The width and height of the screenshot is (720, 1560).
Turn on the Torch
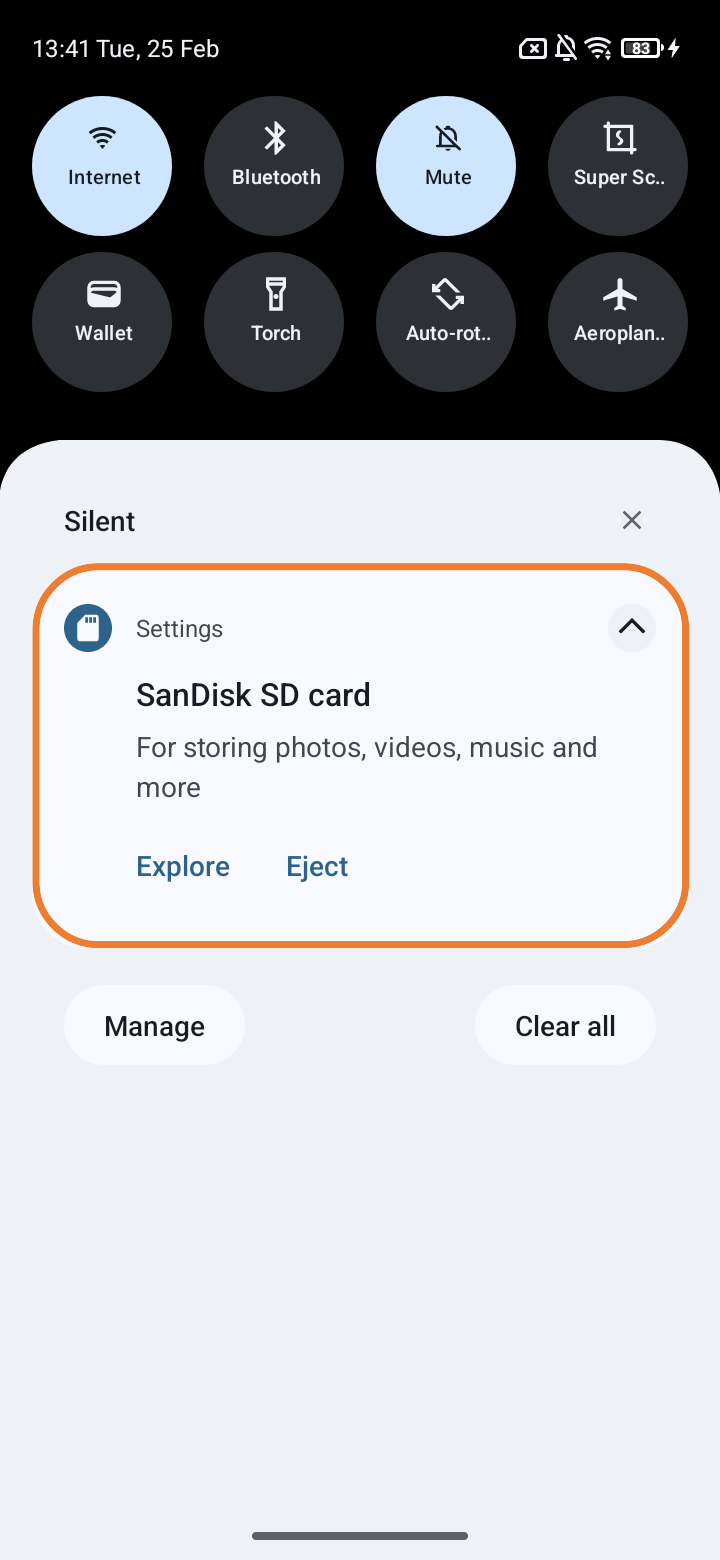[x=274, y=321]
